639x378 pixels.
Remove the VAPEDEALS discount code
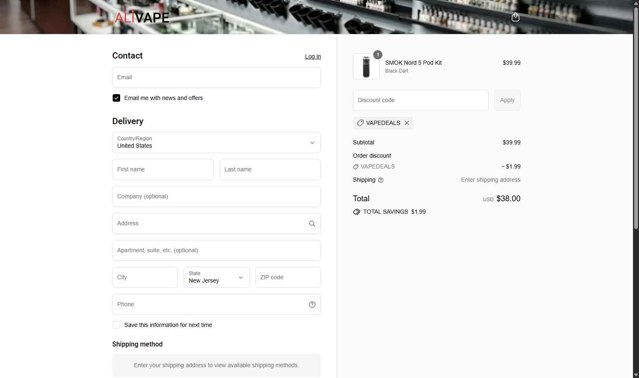(407, 123)
